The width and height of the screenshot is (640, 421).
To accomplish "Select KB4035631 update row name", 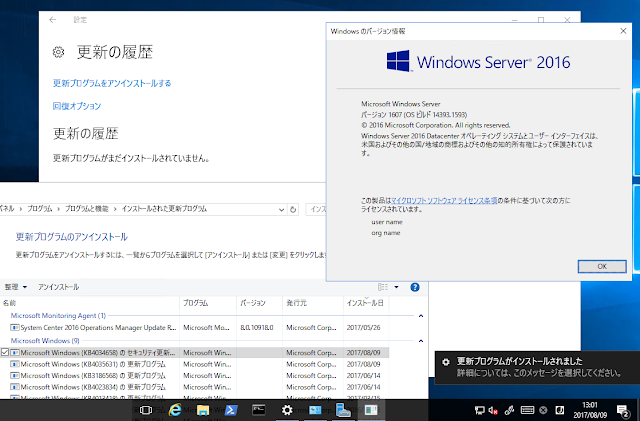I will pos(93,364).
